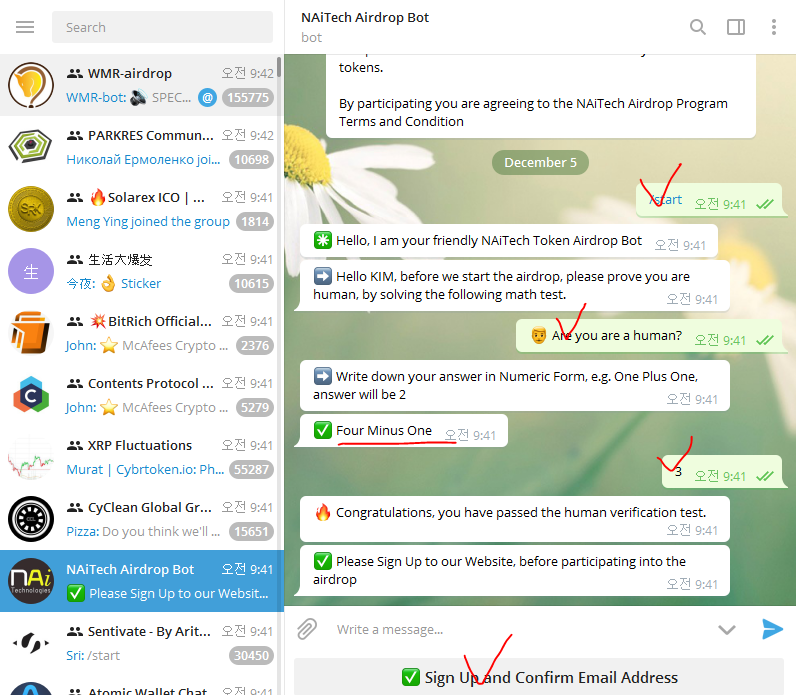
Task: Click the @ mention badge in WMR-airdrop
Action: 207,97
